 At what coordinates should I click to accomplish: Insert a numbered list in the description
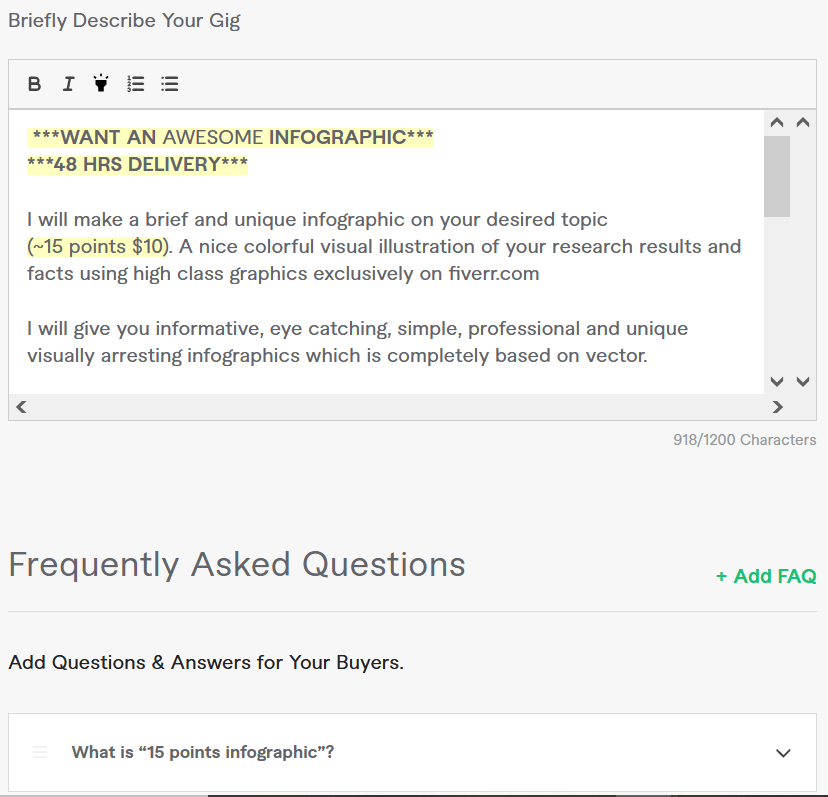click(136, 84)
